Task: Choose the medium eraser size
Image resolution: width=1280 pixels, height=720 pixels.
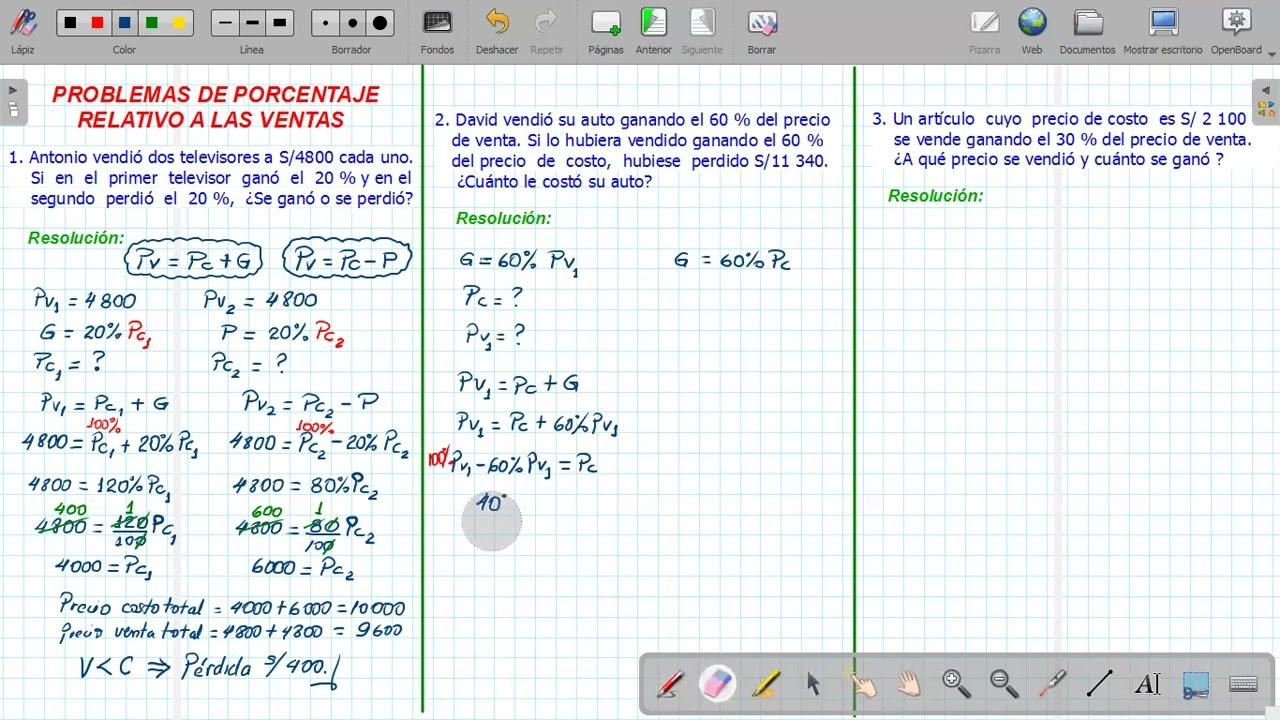Action: pos(352,23)
